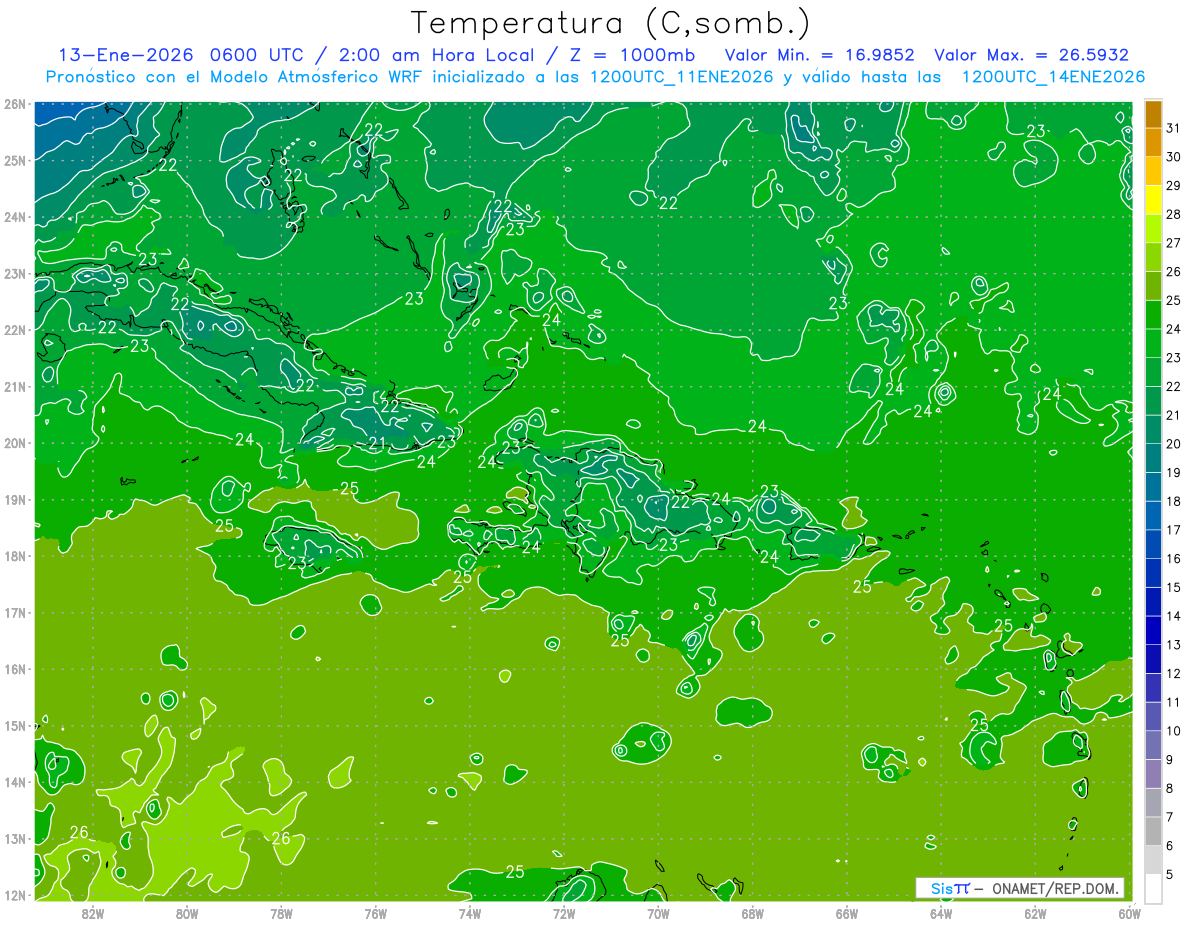Click the "72W" longitude label

point(564,913)
